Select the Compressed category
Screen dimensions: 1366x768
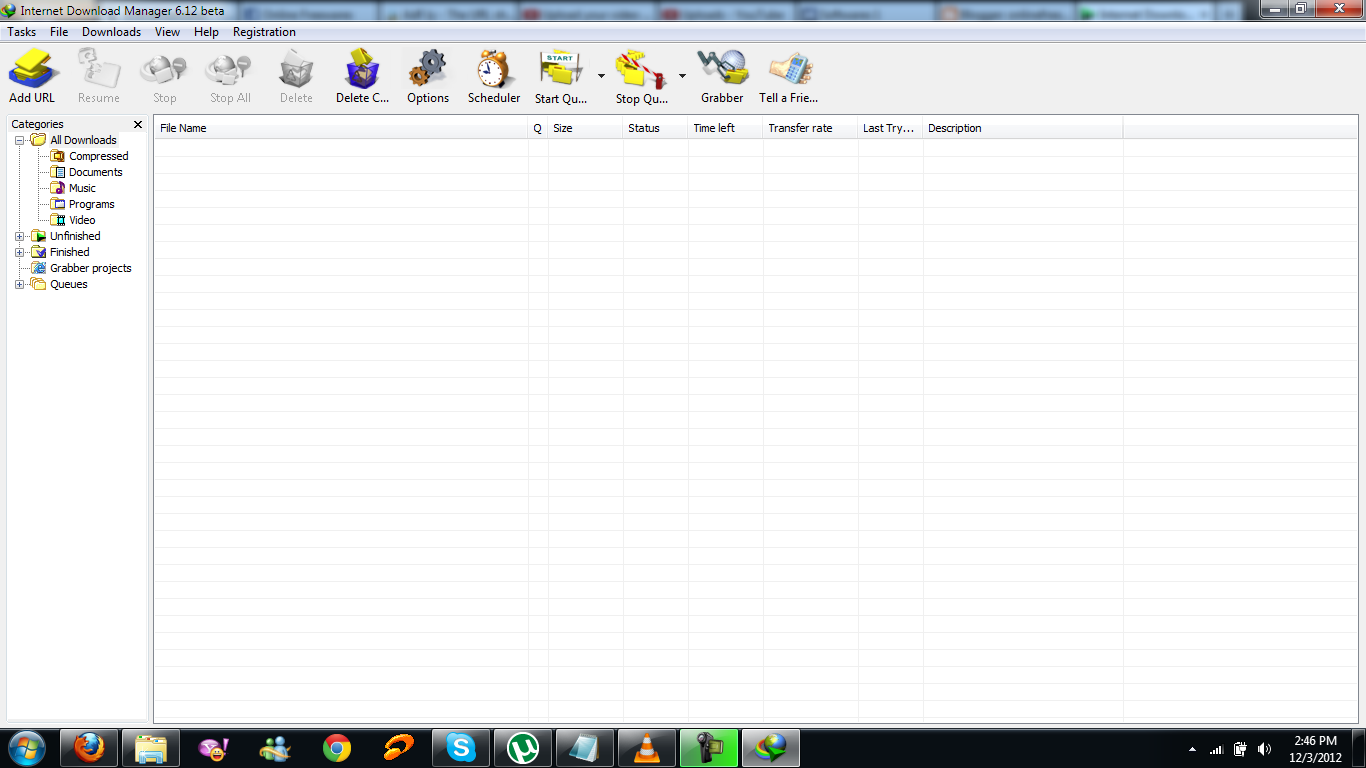(x=97, y=155)
